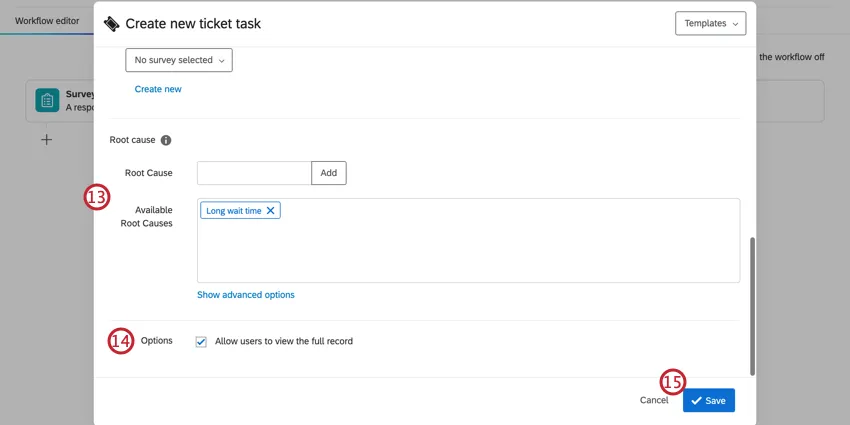This screenshot has height=425, width=850.
Task: Switch to the Workflow editor tab
Action: pos(47,21)
